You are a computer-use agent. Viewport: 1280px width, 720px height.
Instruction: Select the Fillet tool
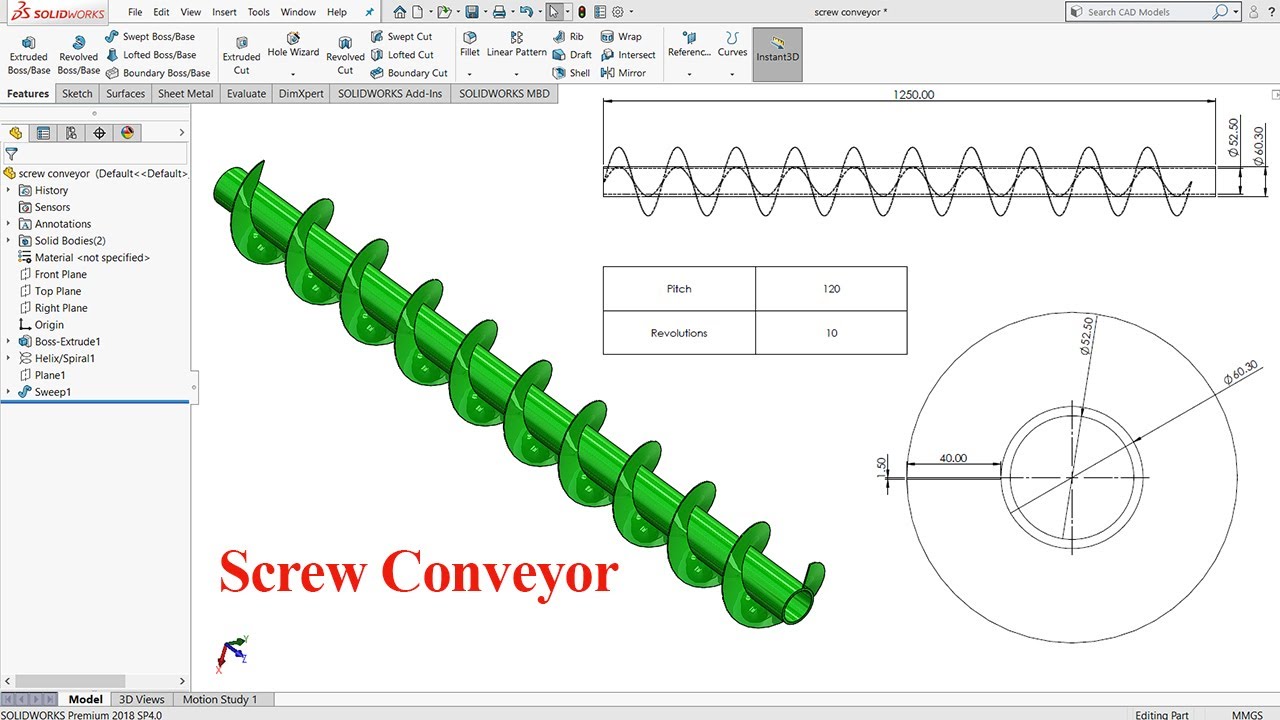pos(470,45)
